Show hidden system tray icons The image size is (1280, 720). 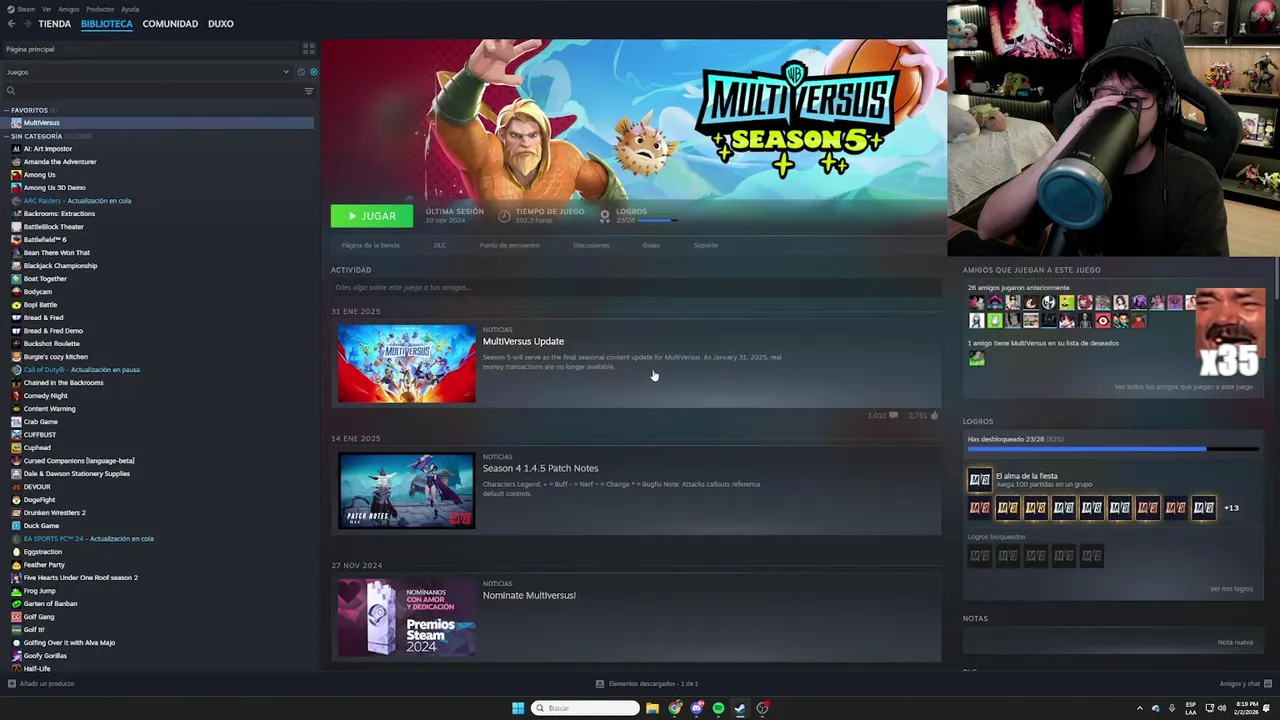point(1139,708)
